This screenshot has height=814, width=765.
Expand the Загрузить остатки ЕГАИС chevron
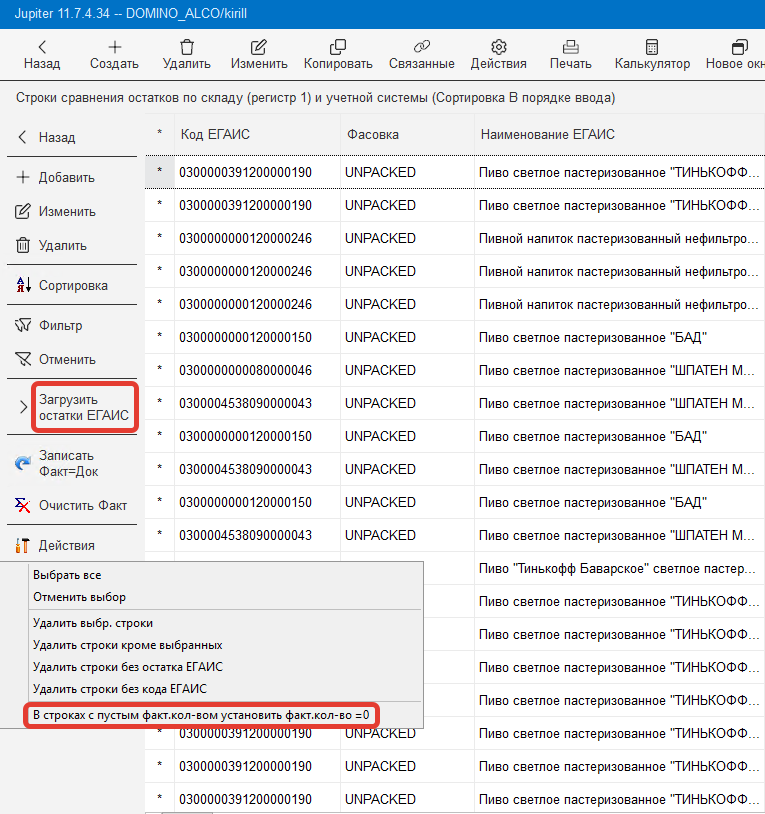click(x=23, y=407)
